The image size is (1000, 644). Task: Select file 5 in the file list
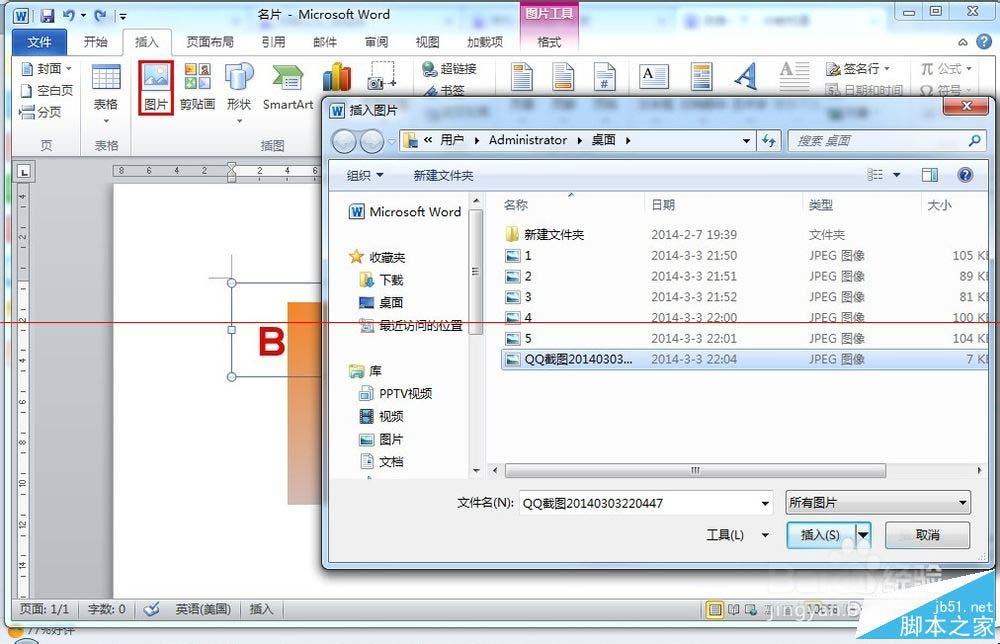pyautogui.click(x=528, y=338)
